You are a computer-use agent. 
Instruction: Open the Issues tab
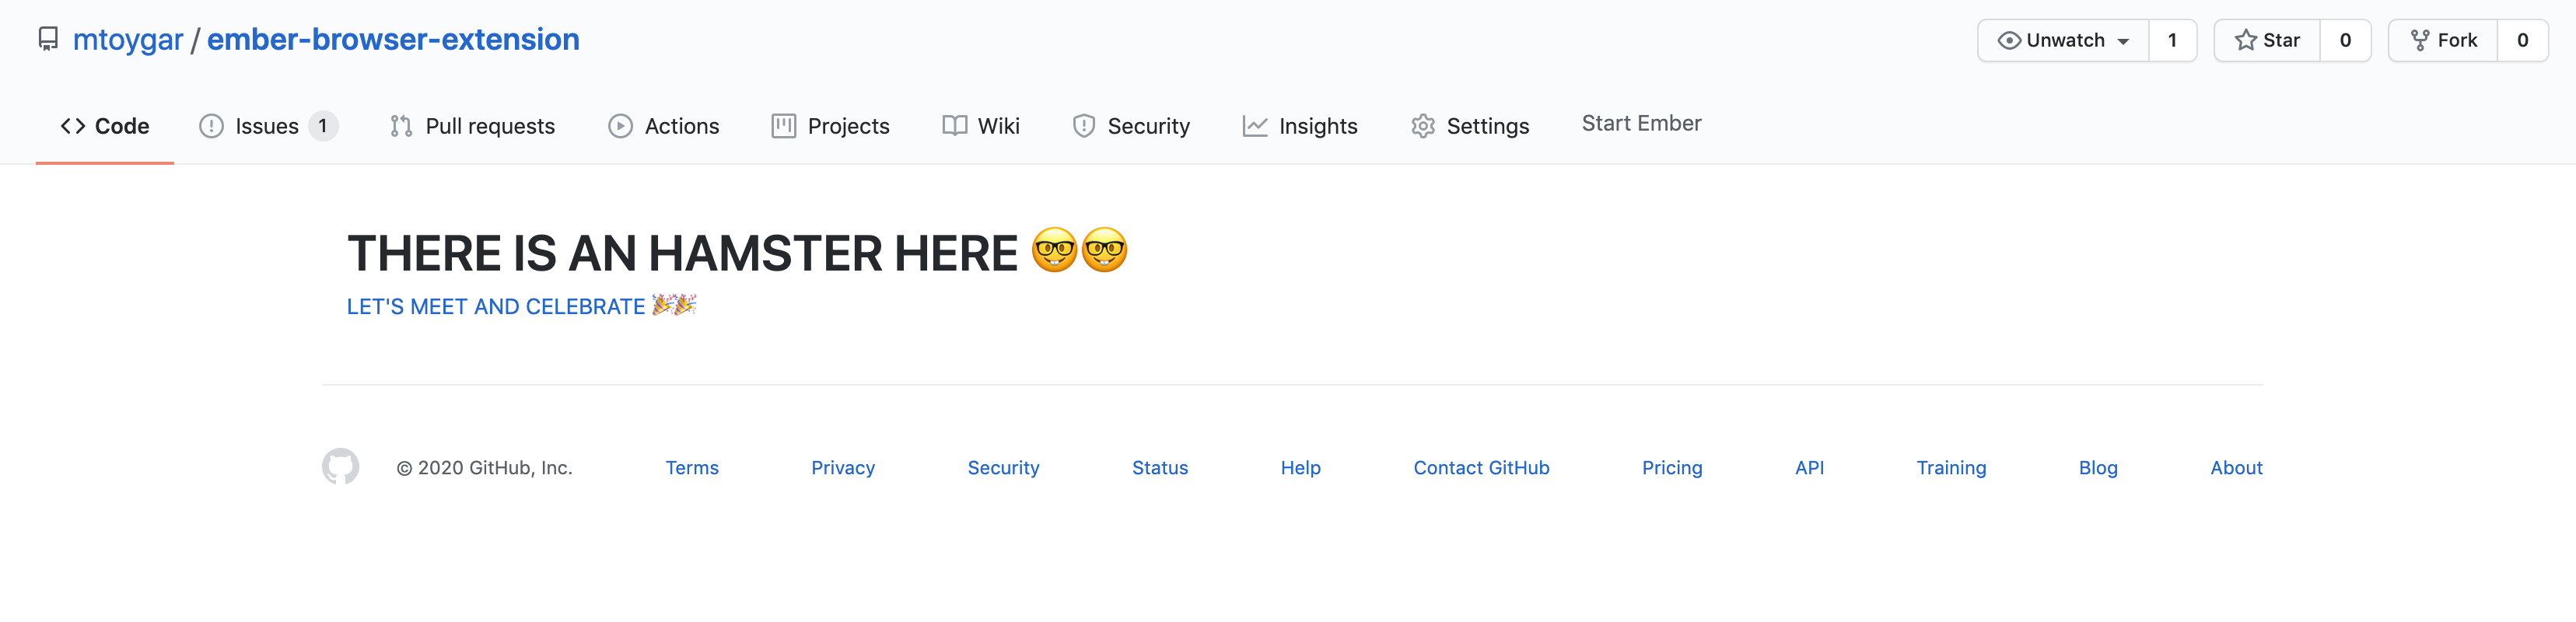pos(268,126)
